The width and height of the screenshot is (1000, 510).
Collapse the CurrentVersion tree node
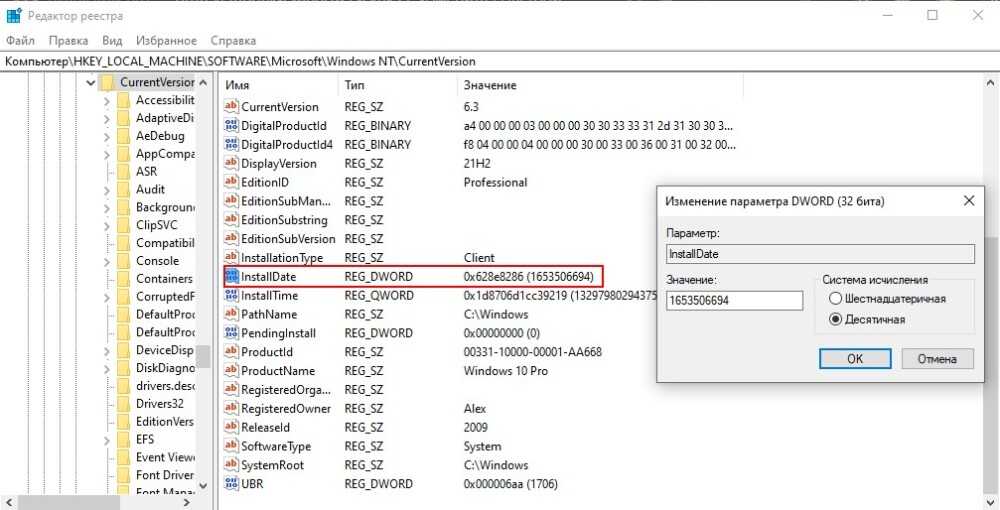(x=90, y=82)
